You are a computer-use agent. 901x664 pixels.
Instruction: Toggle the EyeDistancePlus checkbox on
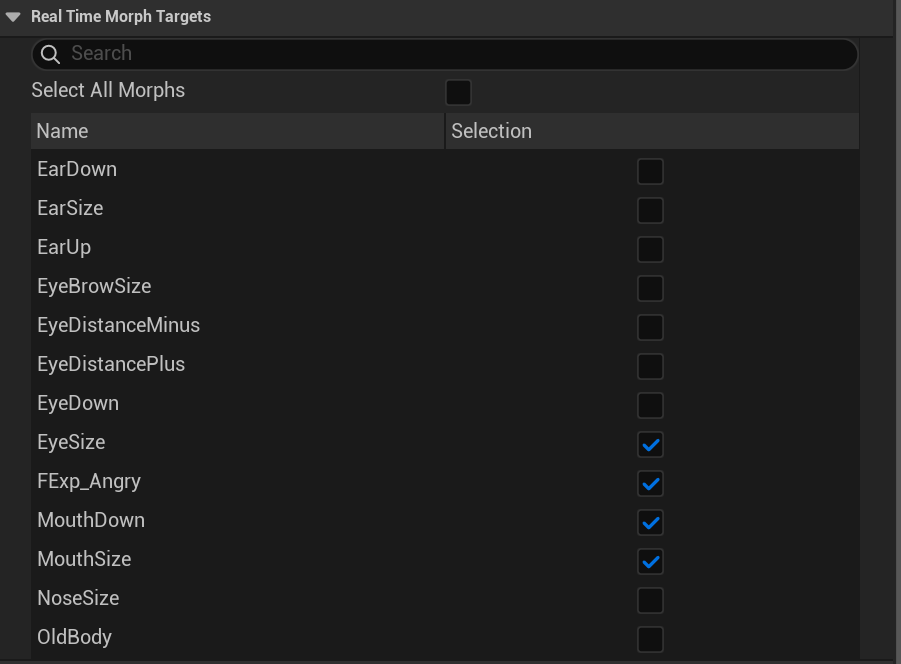point(650,366)
